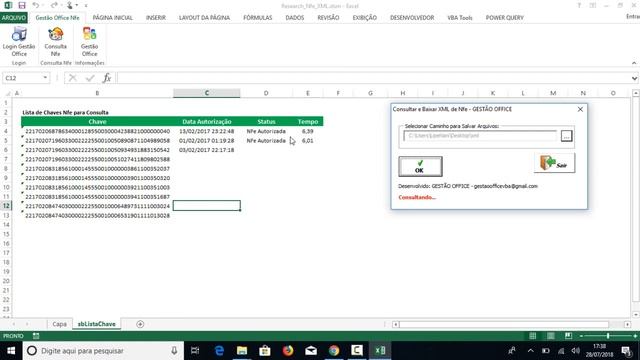Screen dimensions: 640x360
Task: Browse for folder with the ... button
Action: (x=566, y=136)
